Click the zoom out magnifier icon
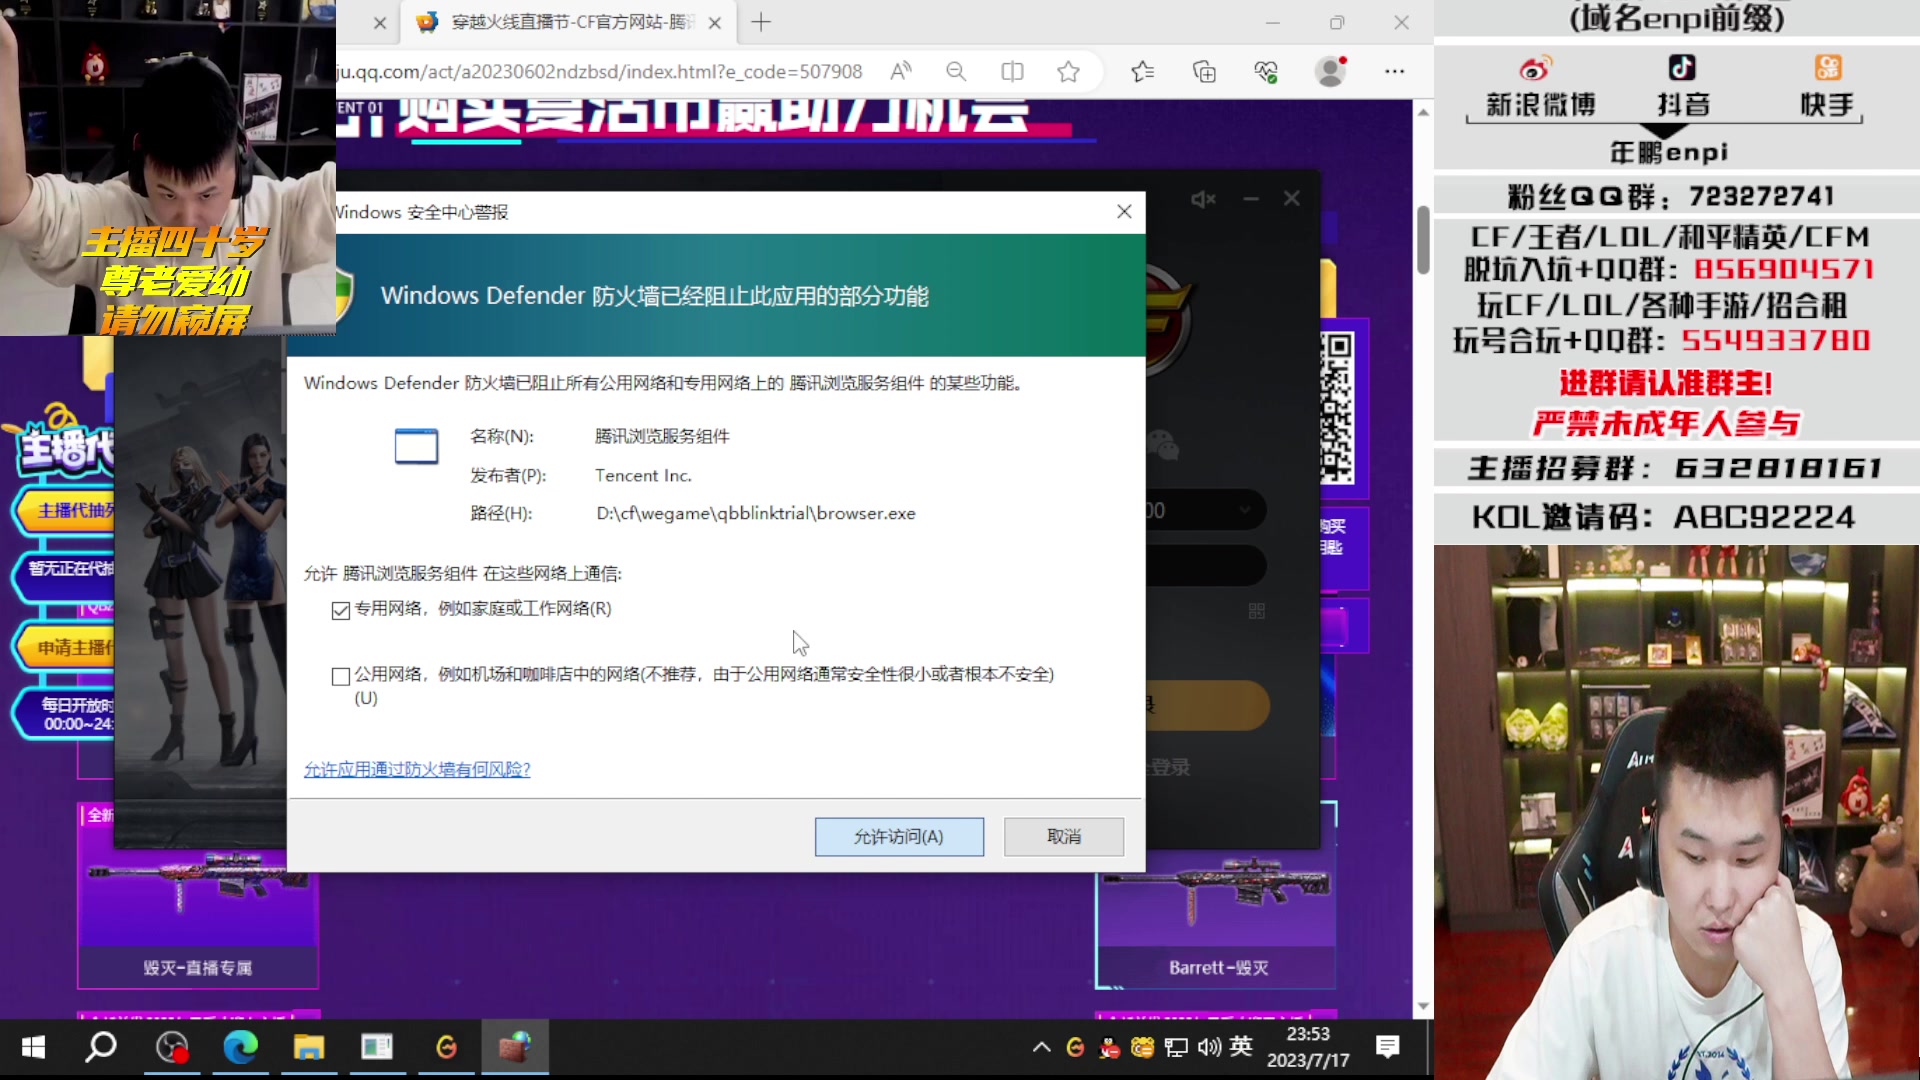 pos(956,71)
